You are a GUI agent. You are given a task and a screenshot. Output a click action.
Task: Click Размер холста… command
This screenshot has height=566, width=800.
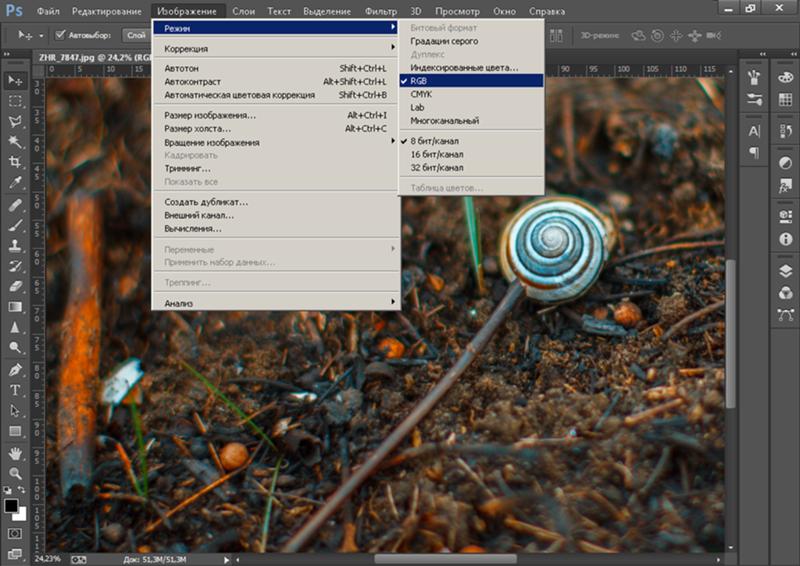276,129
